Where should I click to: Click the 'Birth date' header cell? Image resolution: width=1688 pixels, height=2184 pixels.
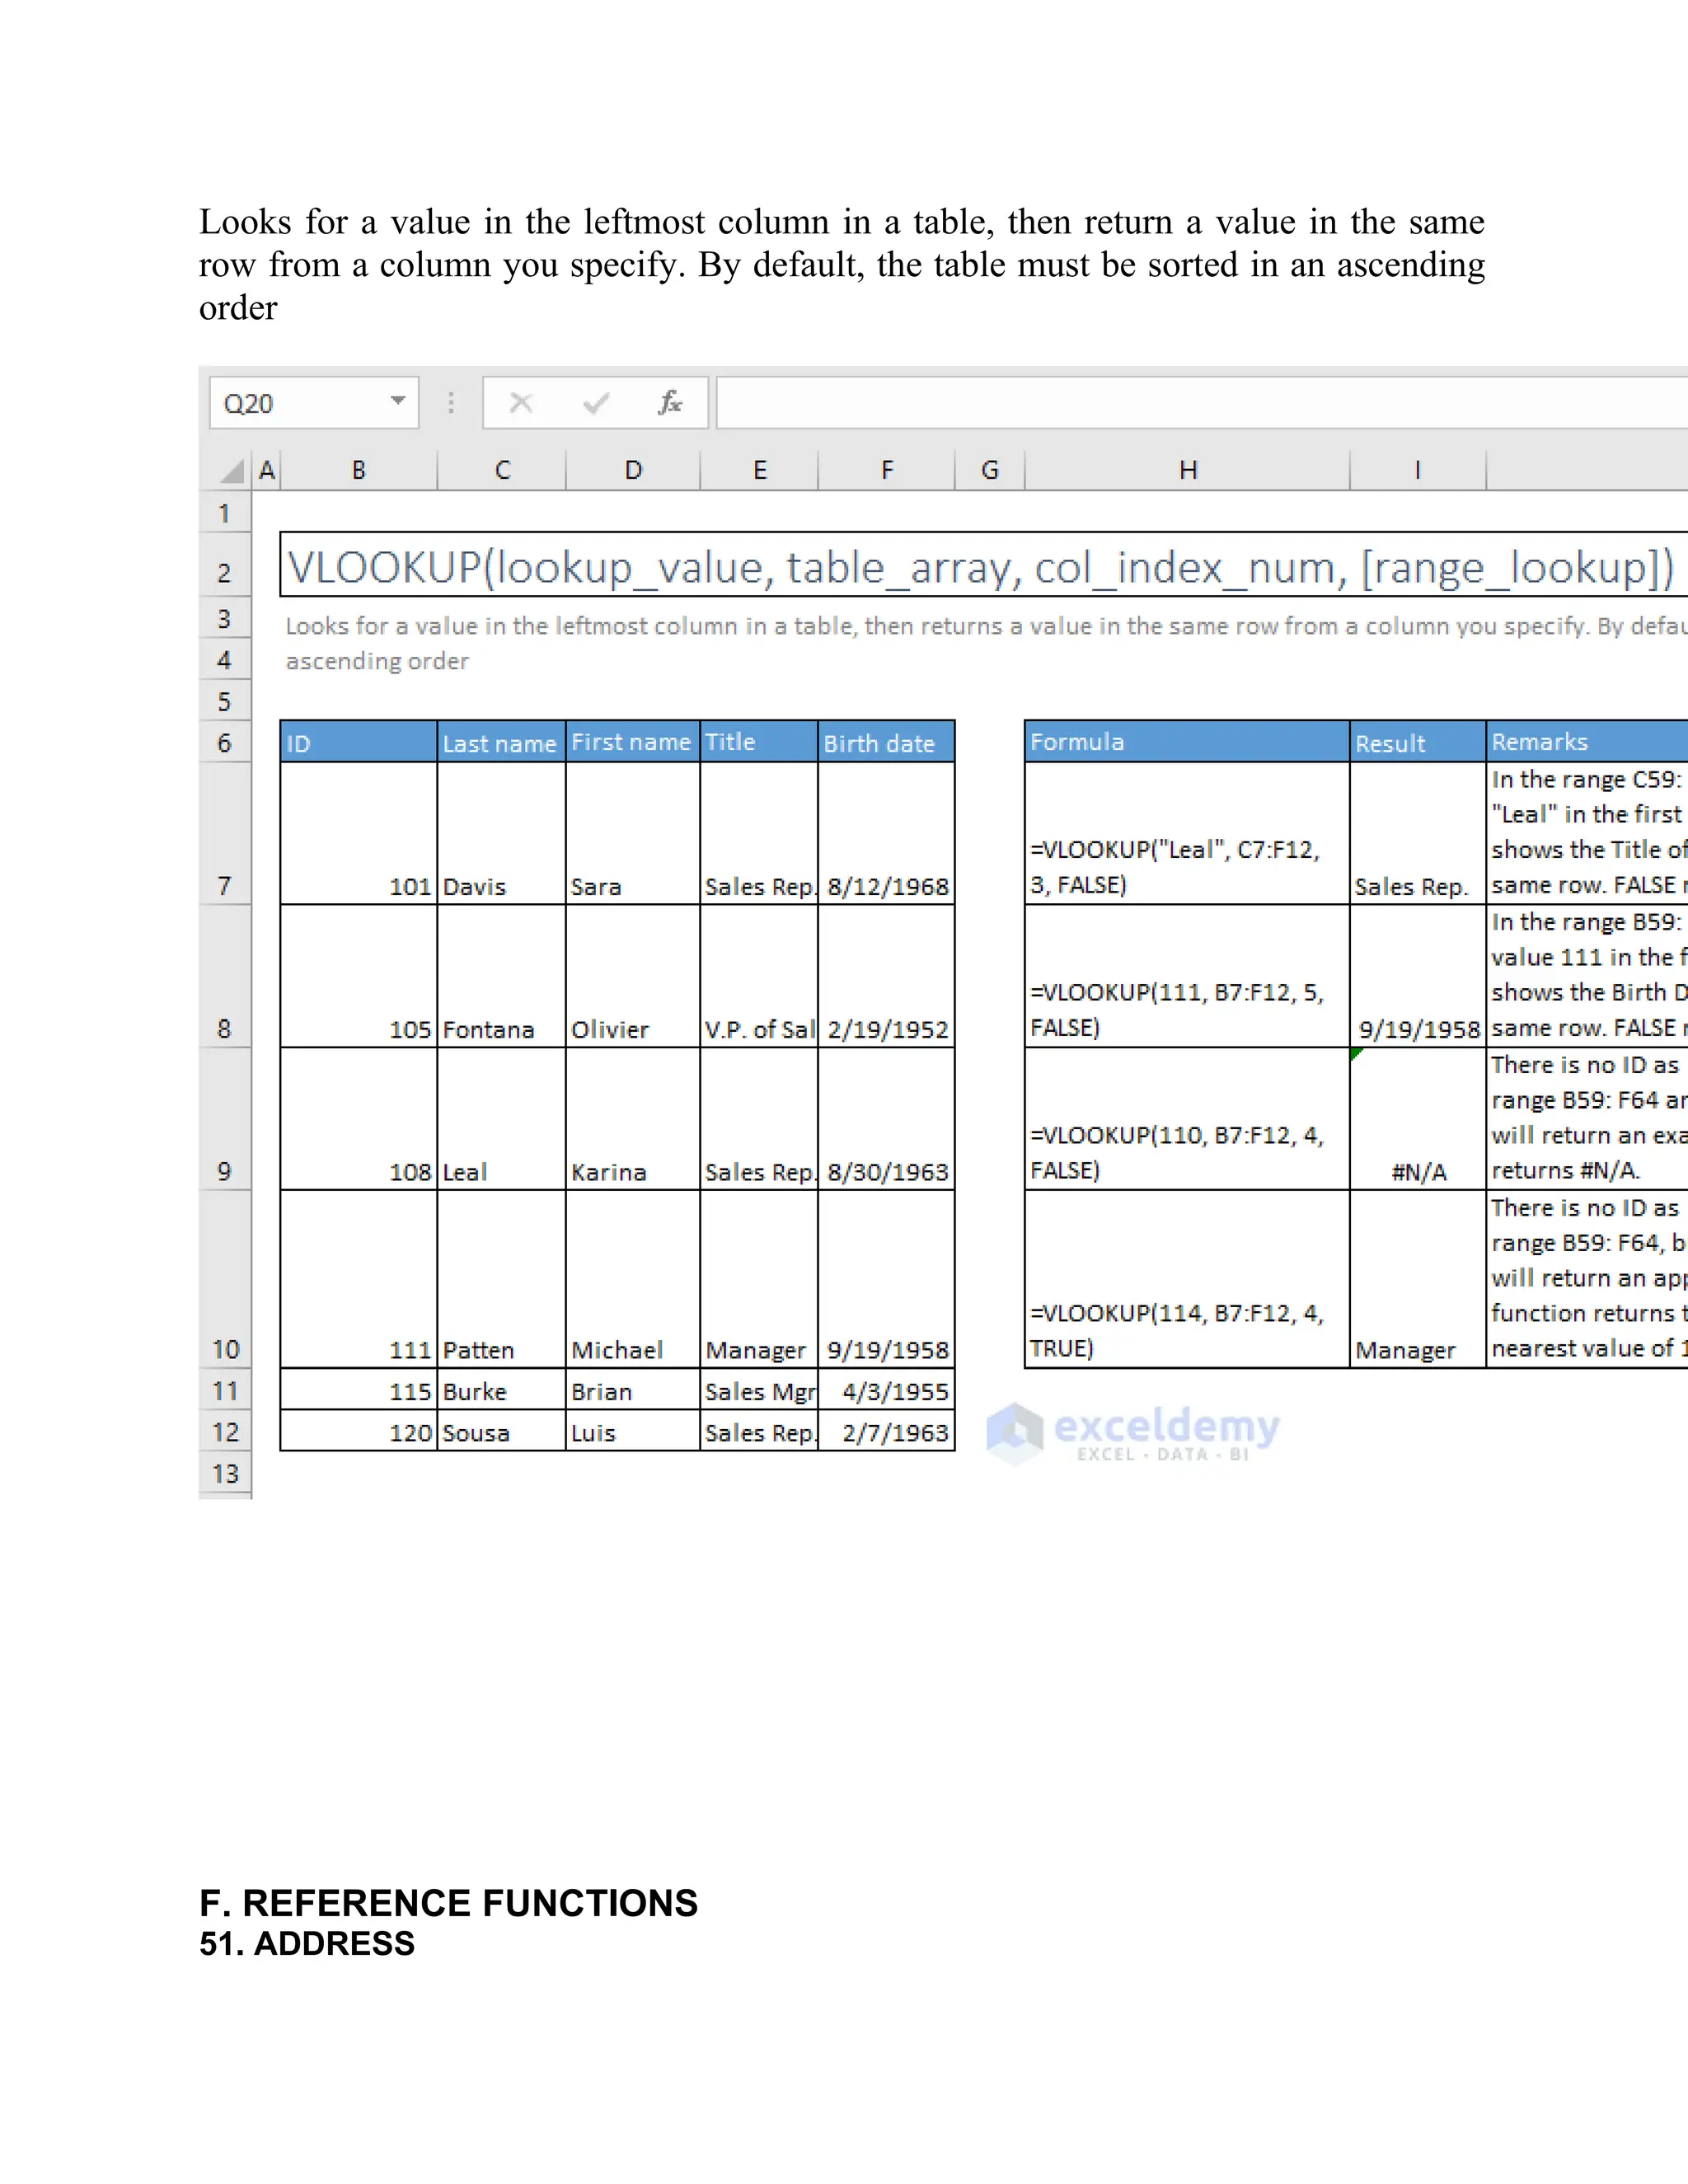(x=886, y=742)
